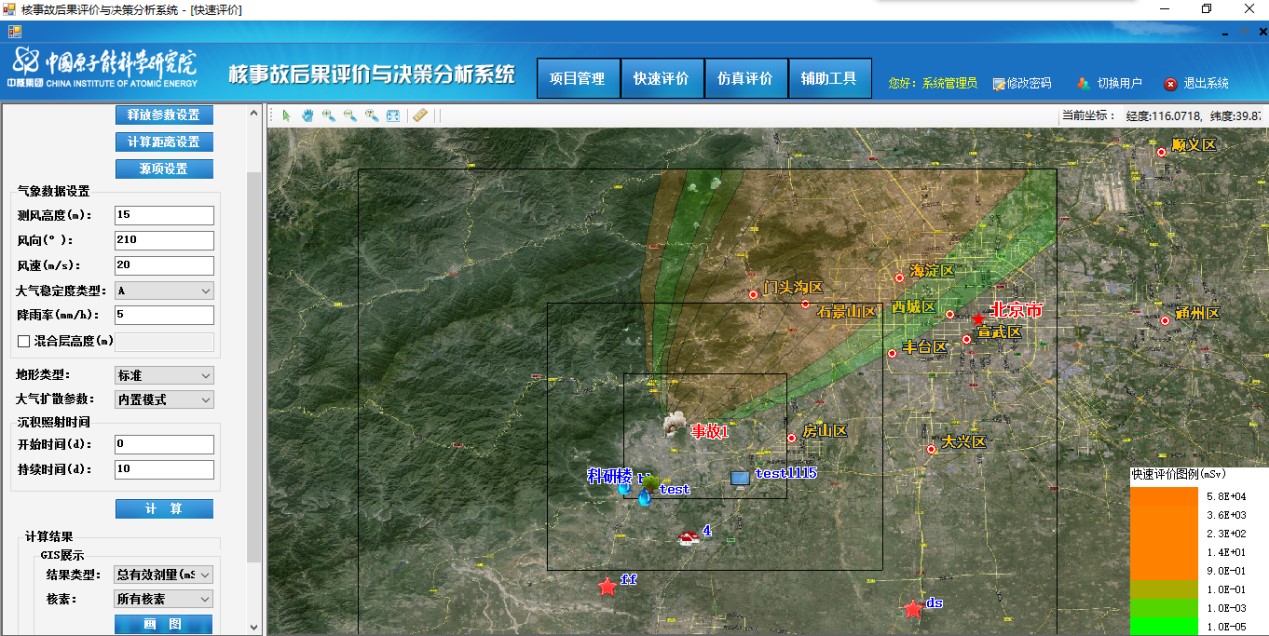Enable the 混合层高度 checkbox

24,341
